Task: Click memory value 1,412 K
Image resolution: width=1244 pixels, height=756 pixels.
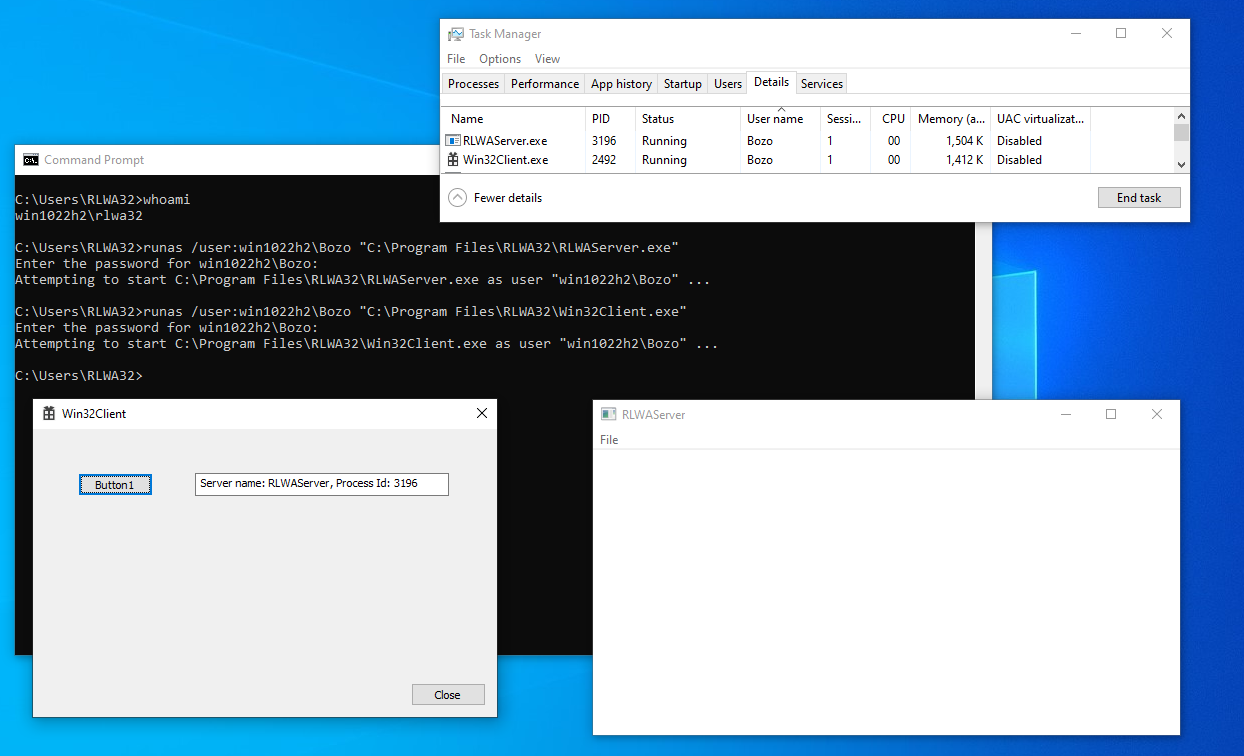Action: pos(964,160)
